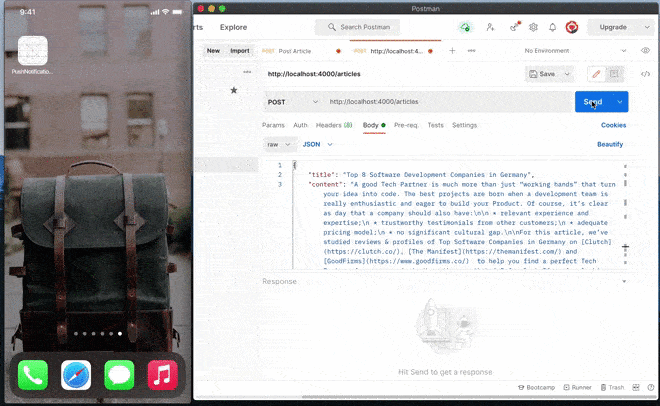Select the Post Article request tab
660x406 pixels.
[x=301, y=51]
